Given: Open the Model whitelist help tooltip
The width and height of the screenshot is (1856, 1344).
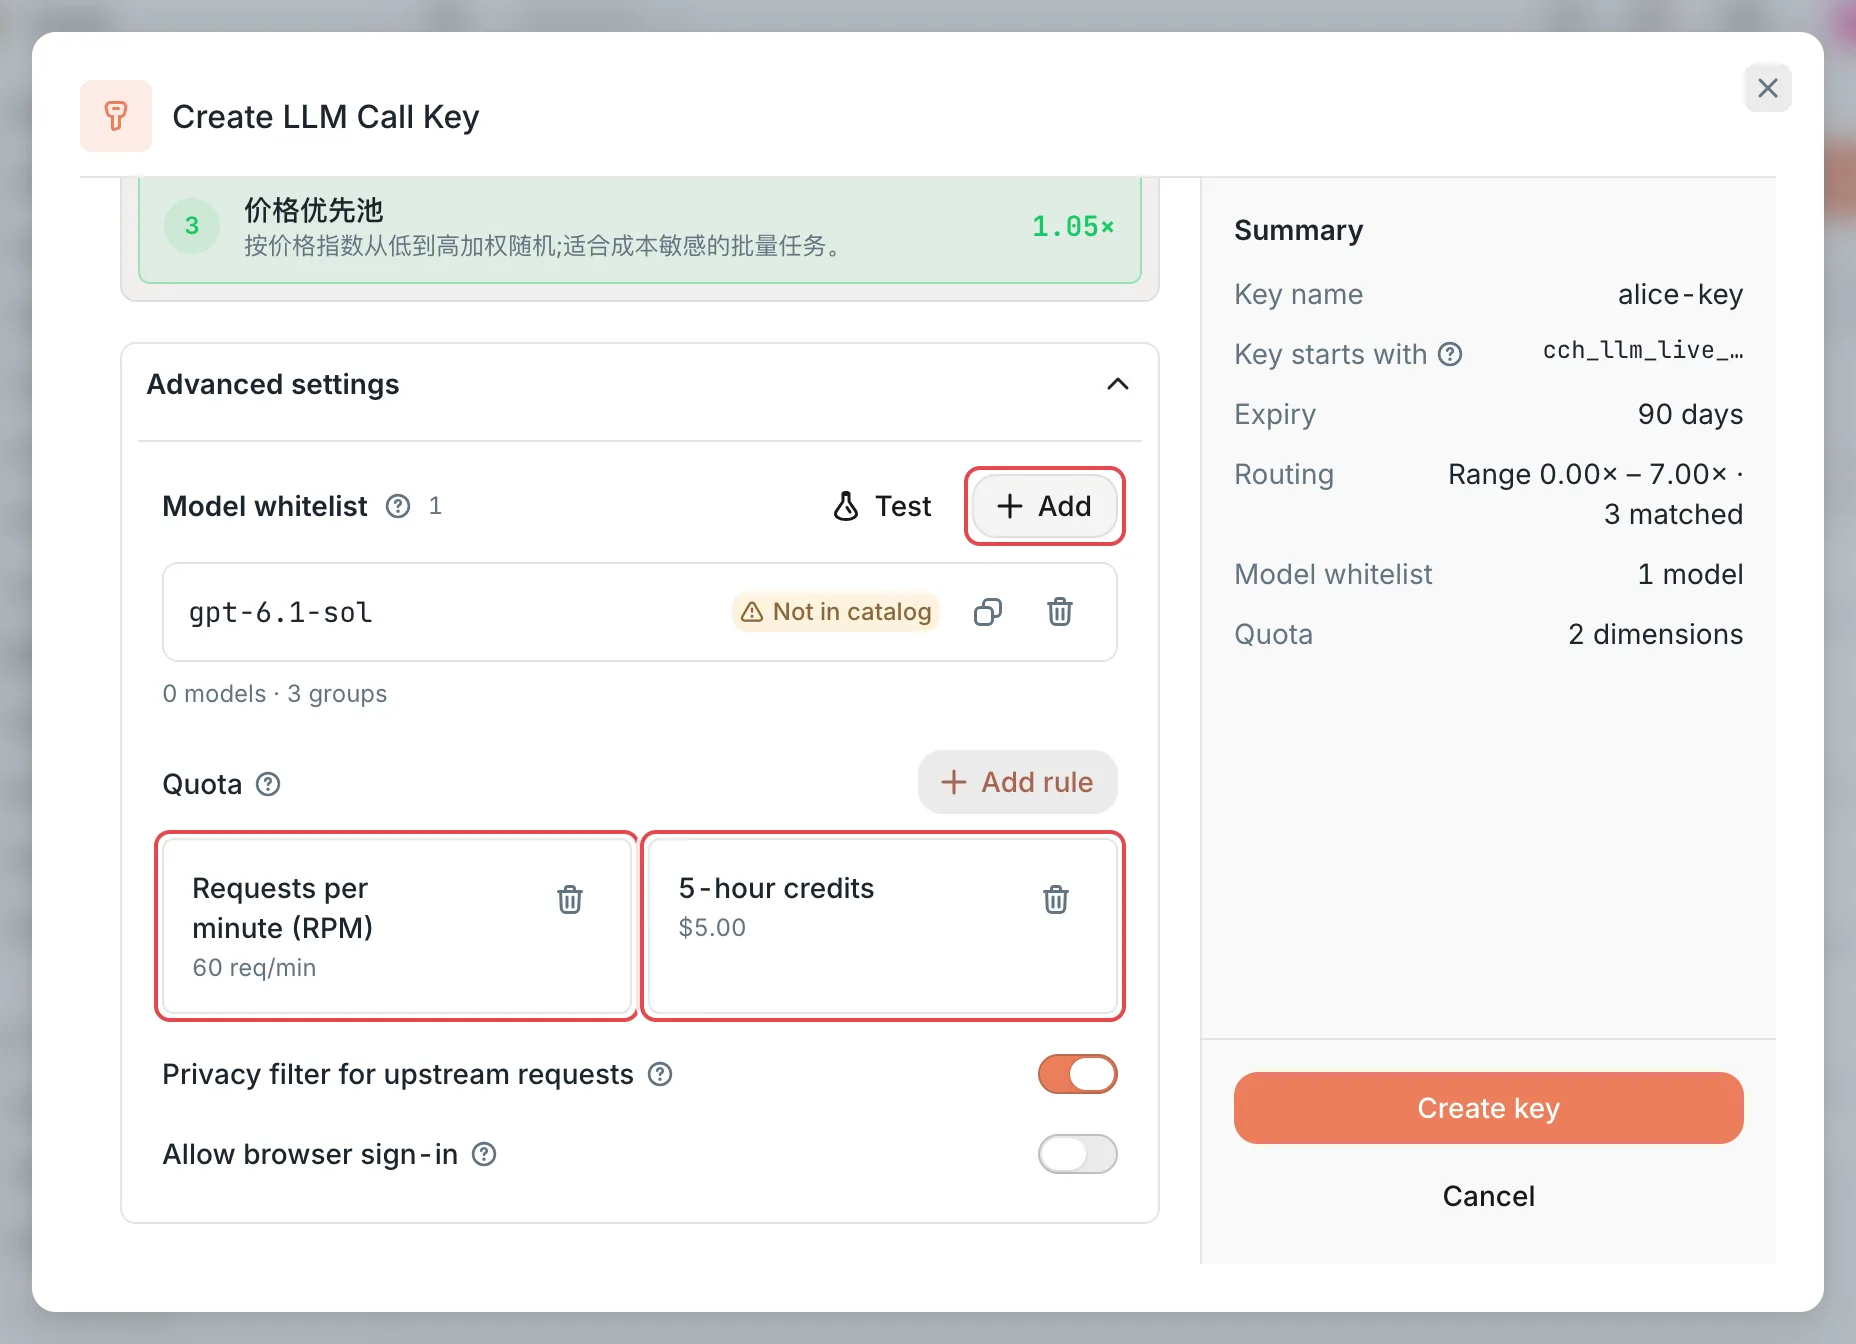Looking at the screenshot, I should tap(398, 506).
